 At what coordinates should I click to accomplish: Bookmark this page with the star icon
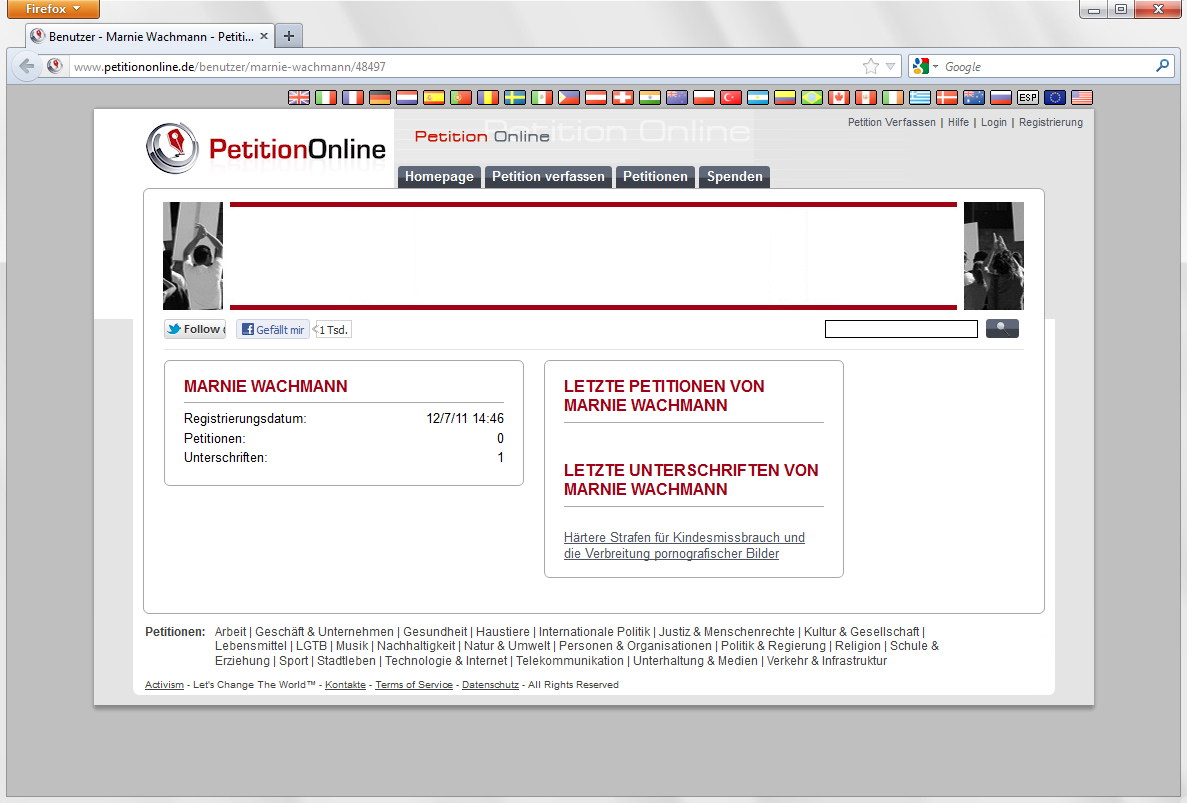tap(871, 66)
